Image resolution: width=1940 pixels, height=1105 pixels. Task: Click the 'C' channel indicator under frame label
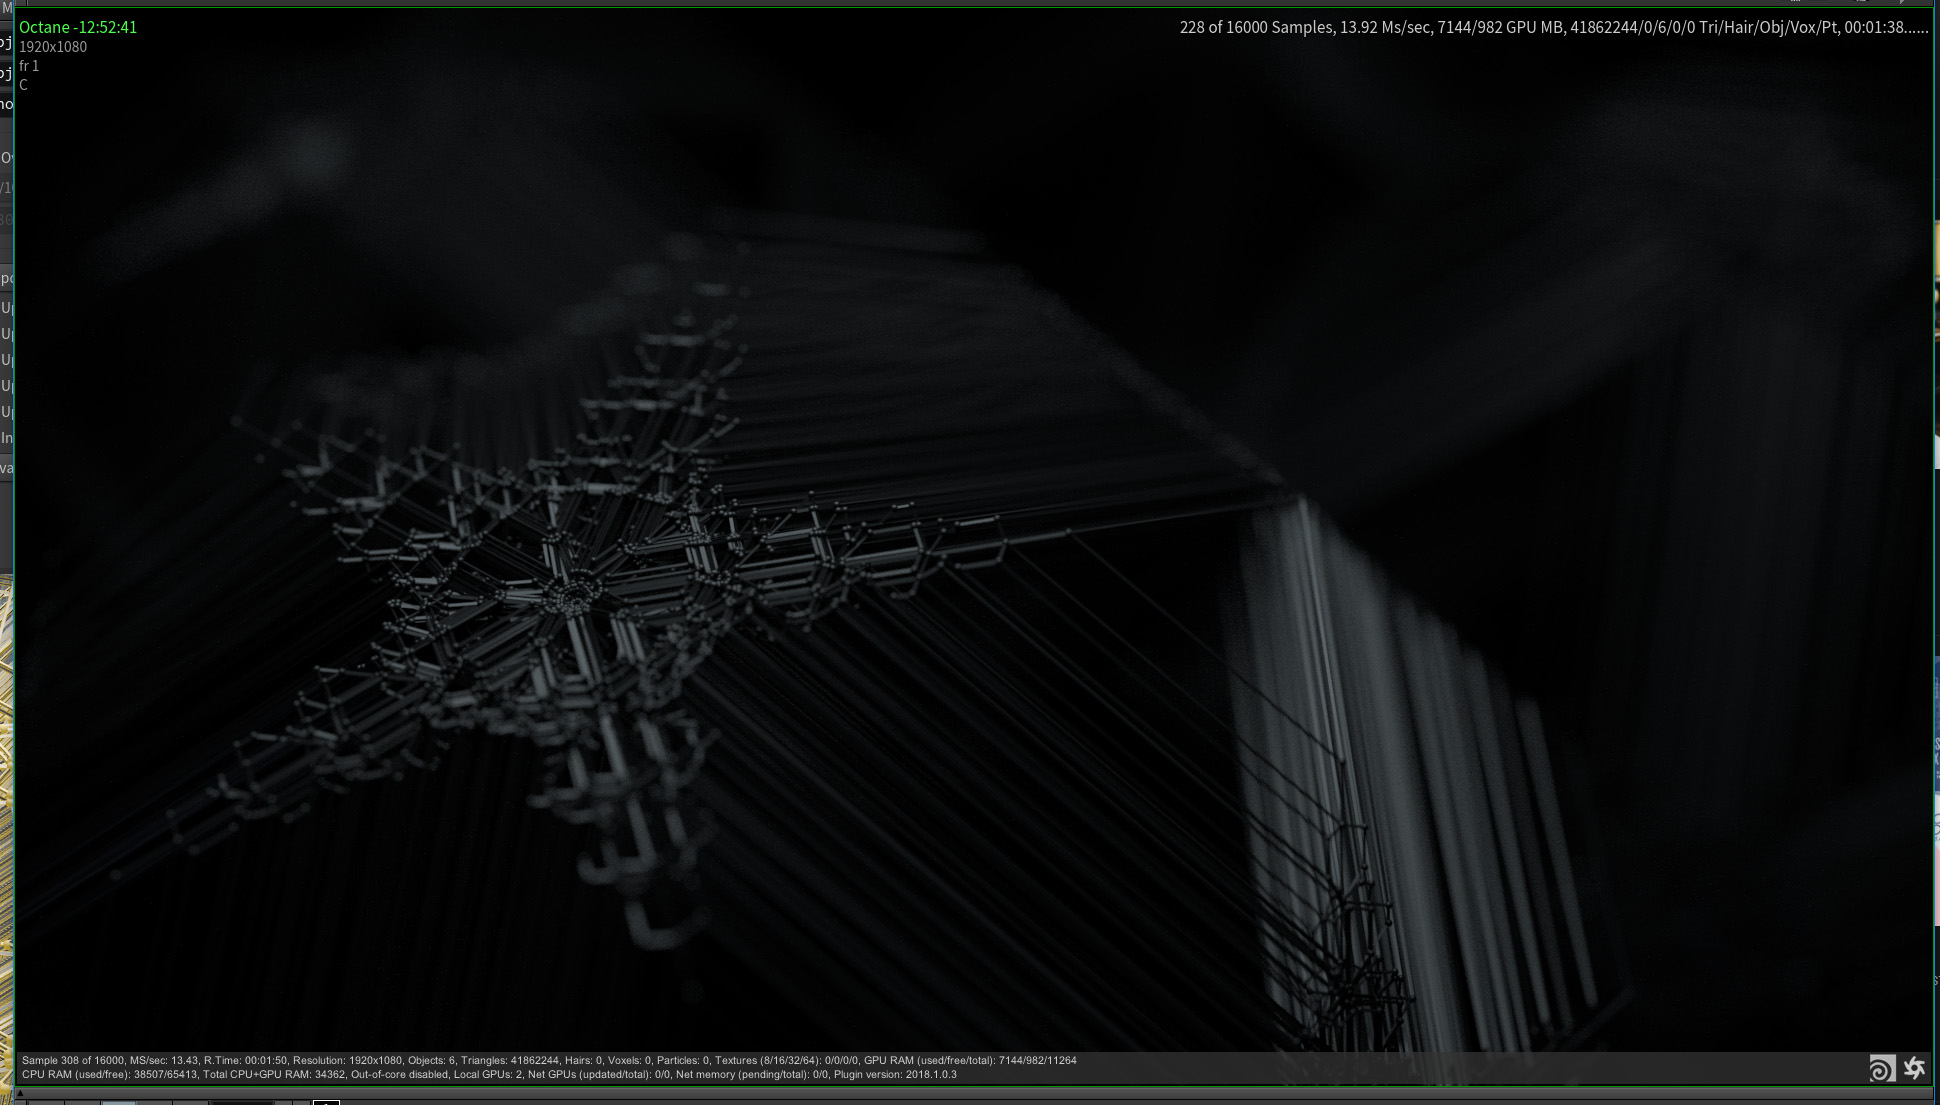tap(23, 85)
